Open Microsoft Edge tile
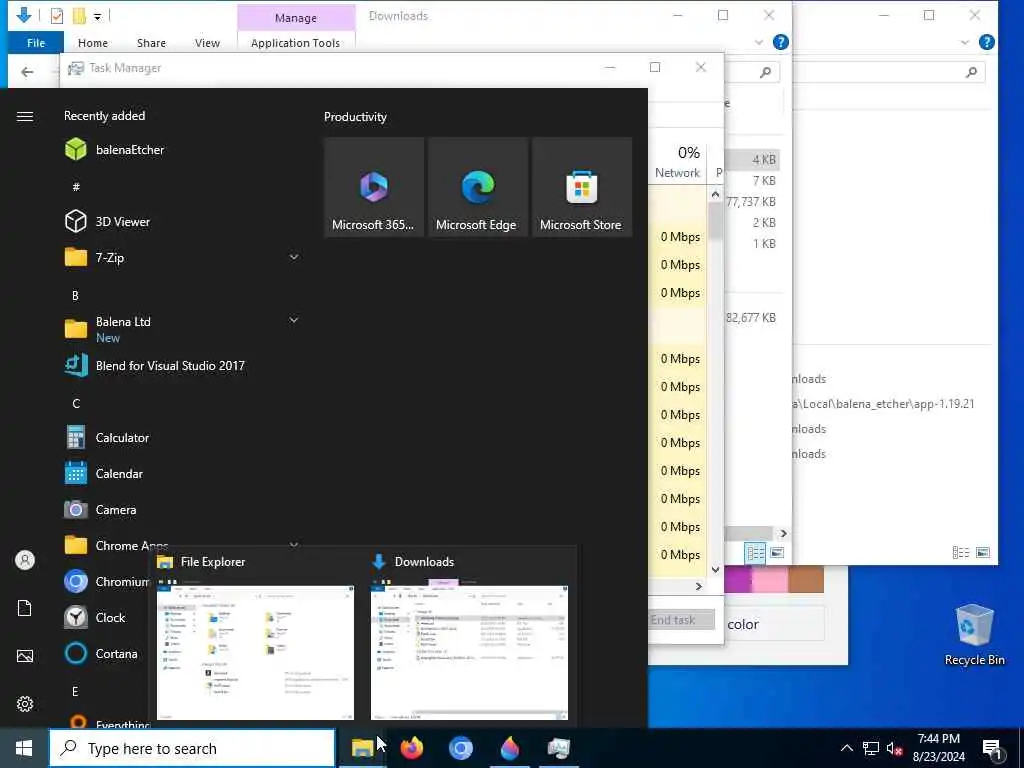 (x=477, y=187)
